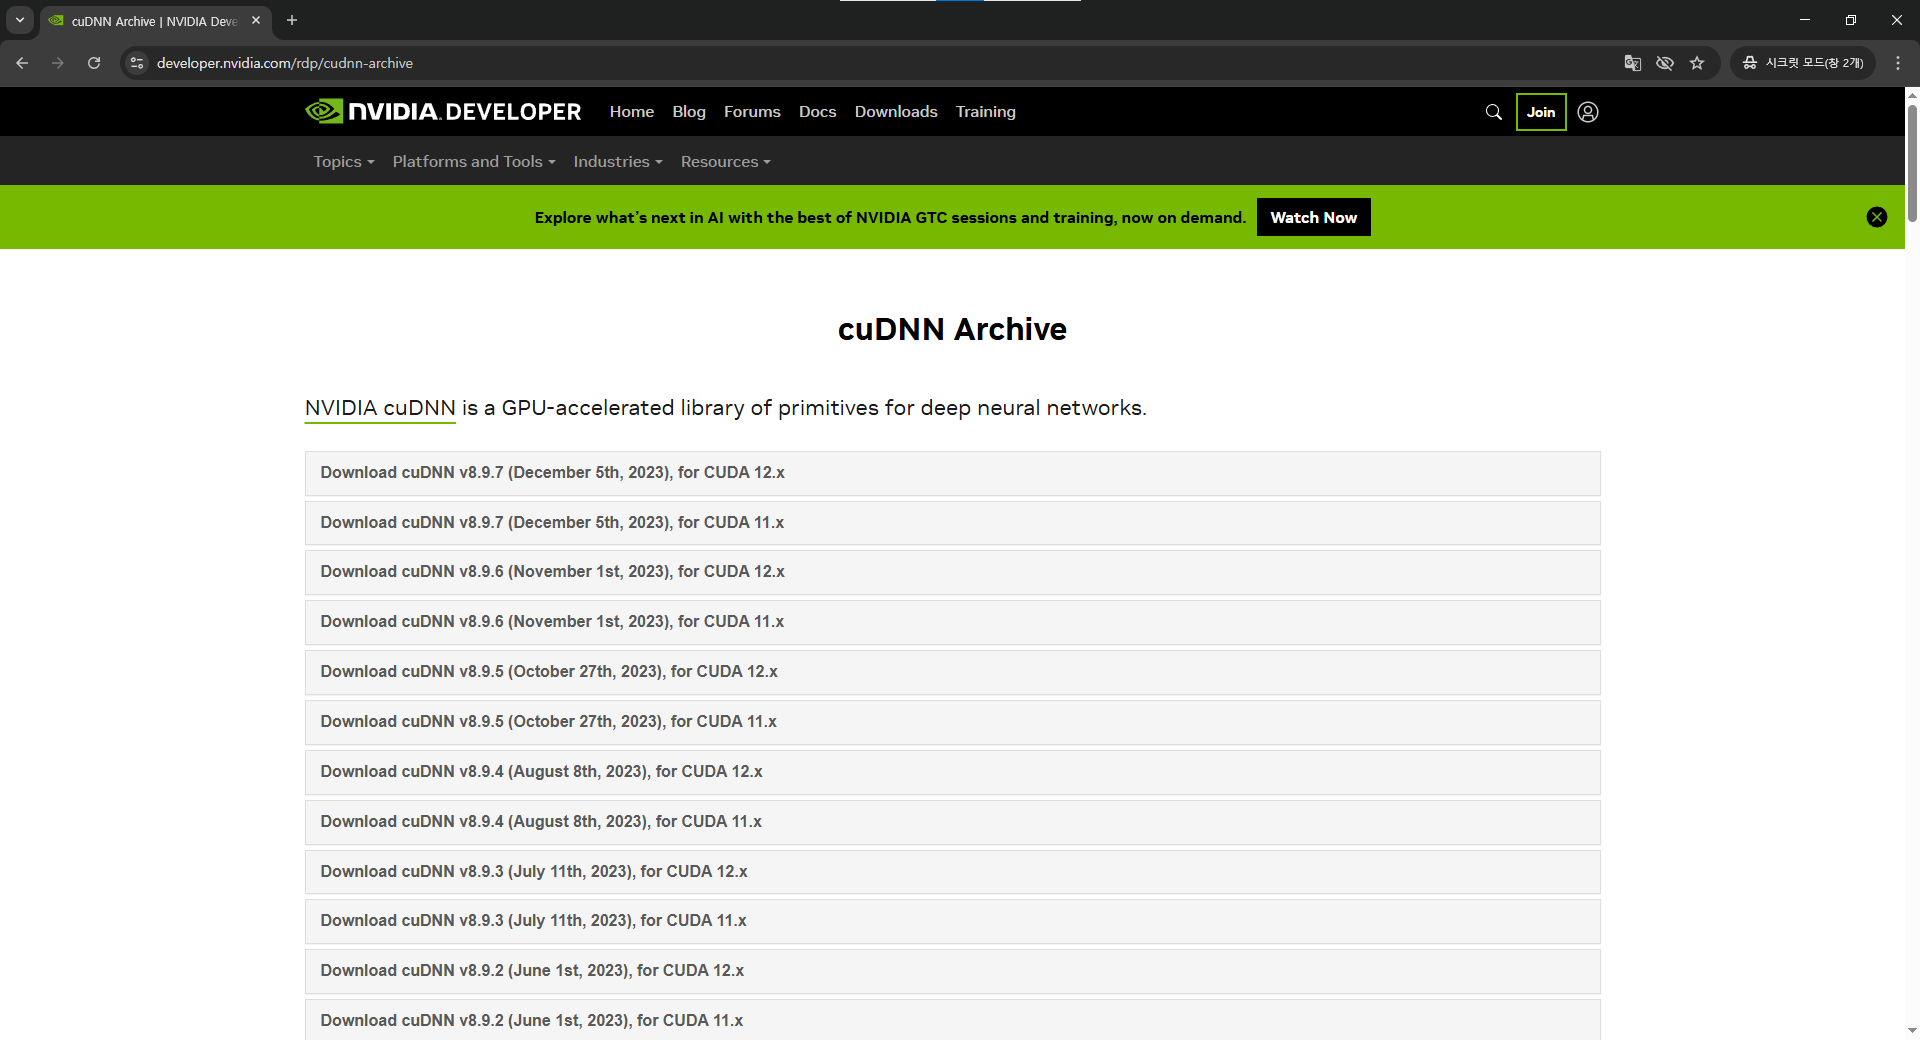Open the Docs navigation link
This screenshot has height=1040, width=1920.
point(817,112)
